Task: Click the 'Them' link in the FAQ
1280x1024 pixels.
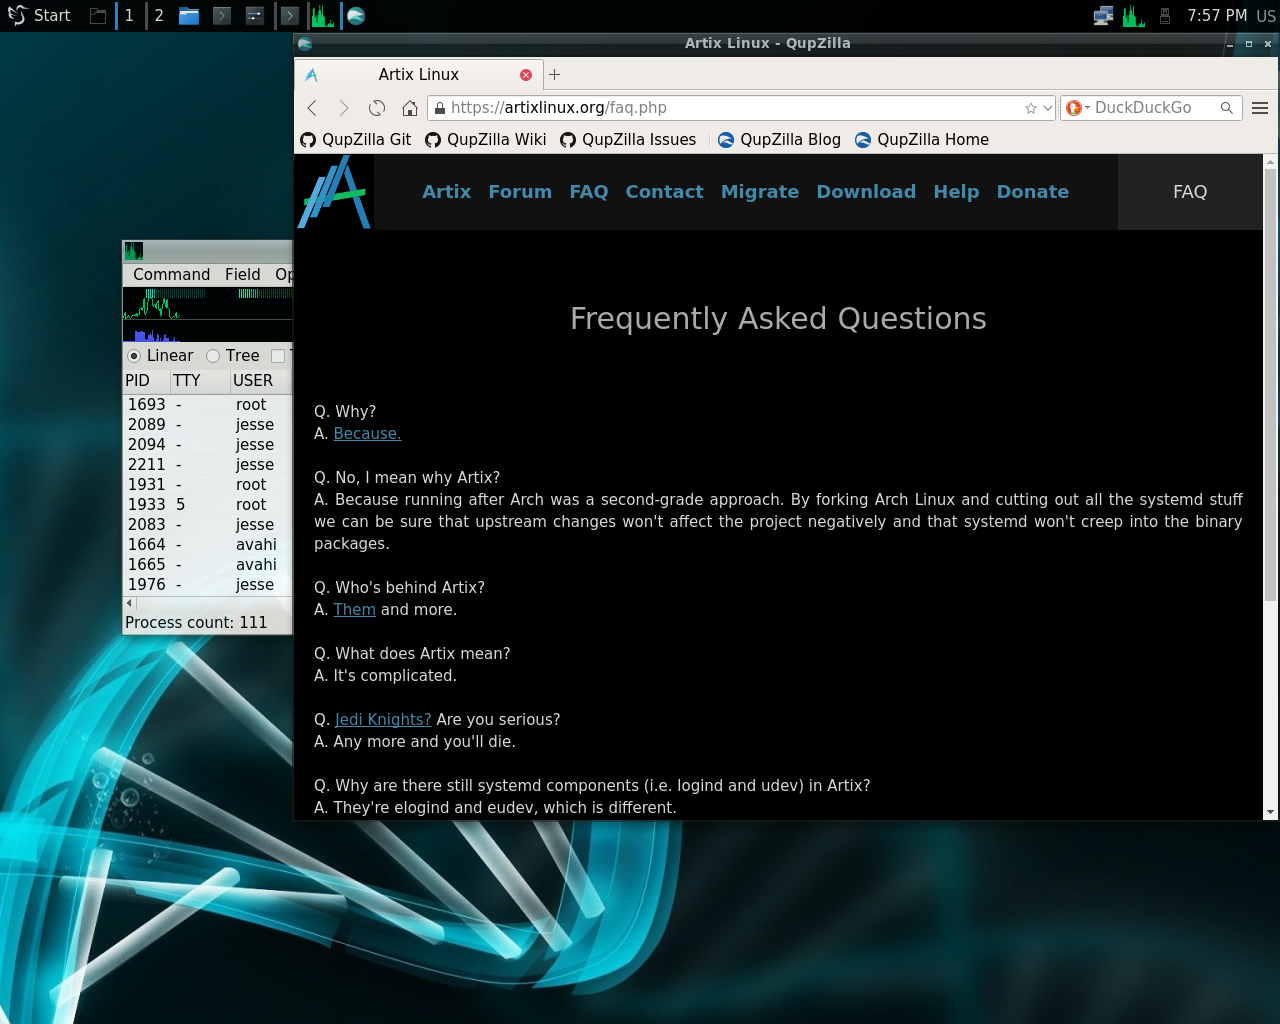Action: coord(355,610)
